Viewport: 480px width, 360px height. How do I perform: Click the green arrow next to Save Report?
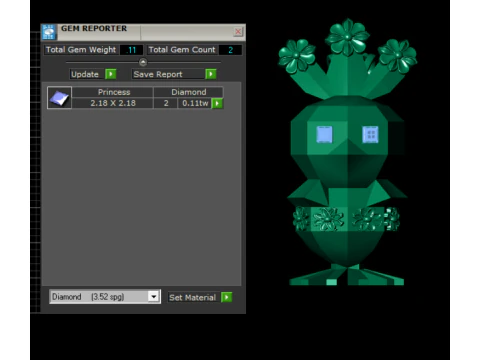[x=211, y=74]
